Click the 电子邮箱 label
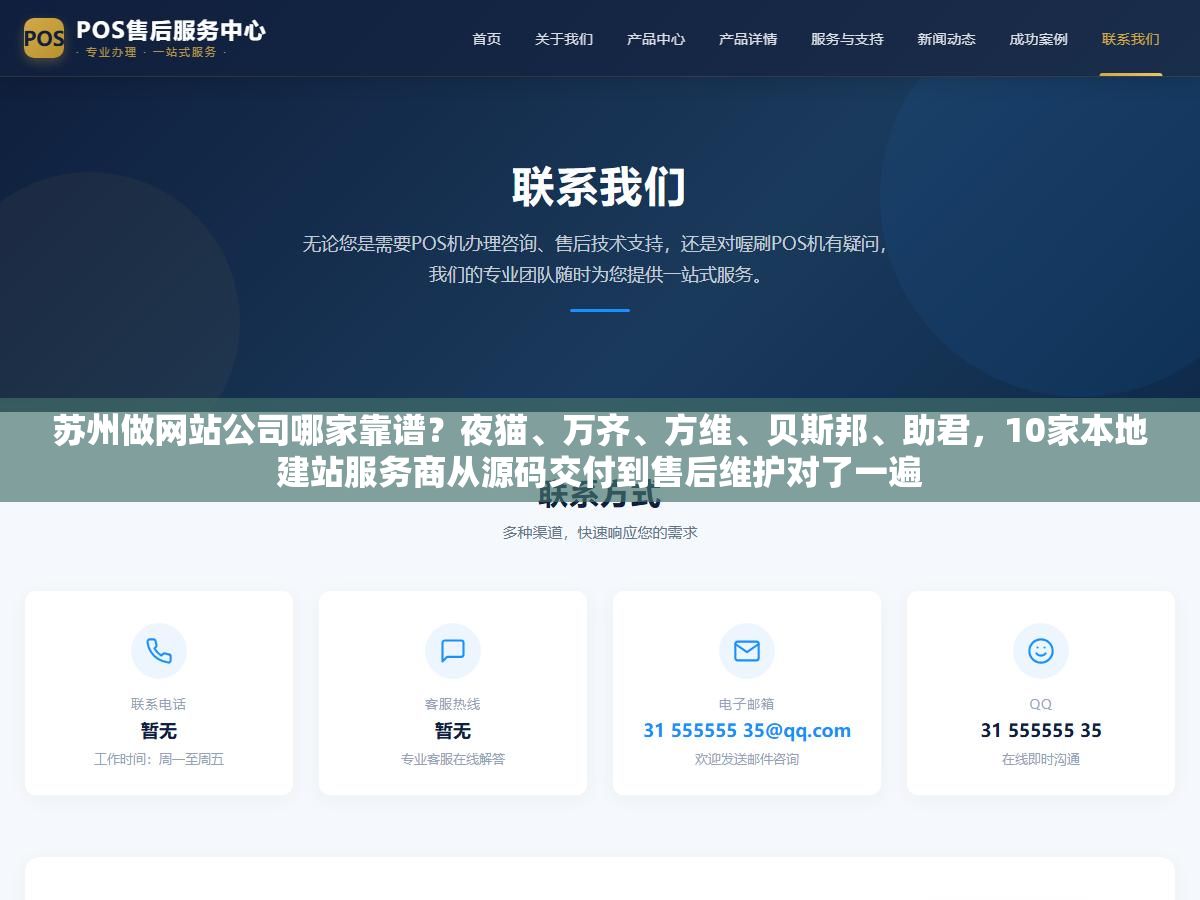This screenshot has width=1200, height=900. click(x=747, y=704)
